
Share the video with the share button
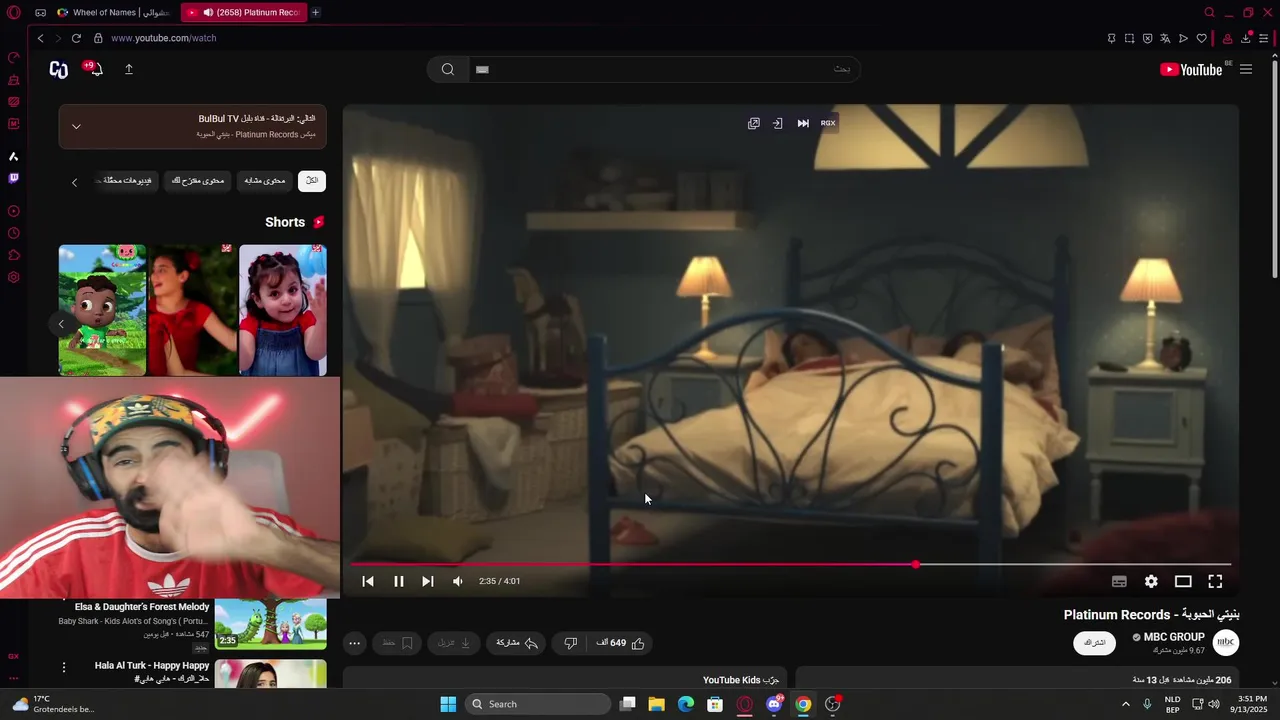pos(517,643)
